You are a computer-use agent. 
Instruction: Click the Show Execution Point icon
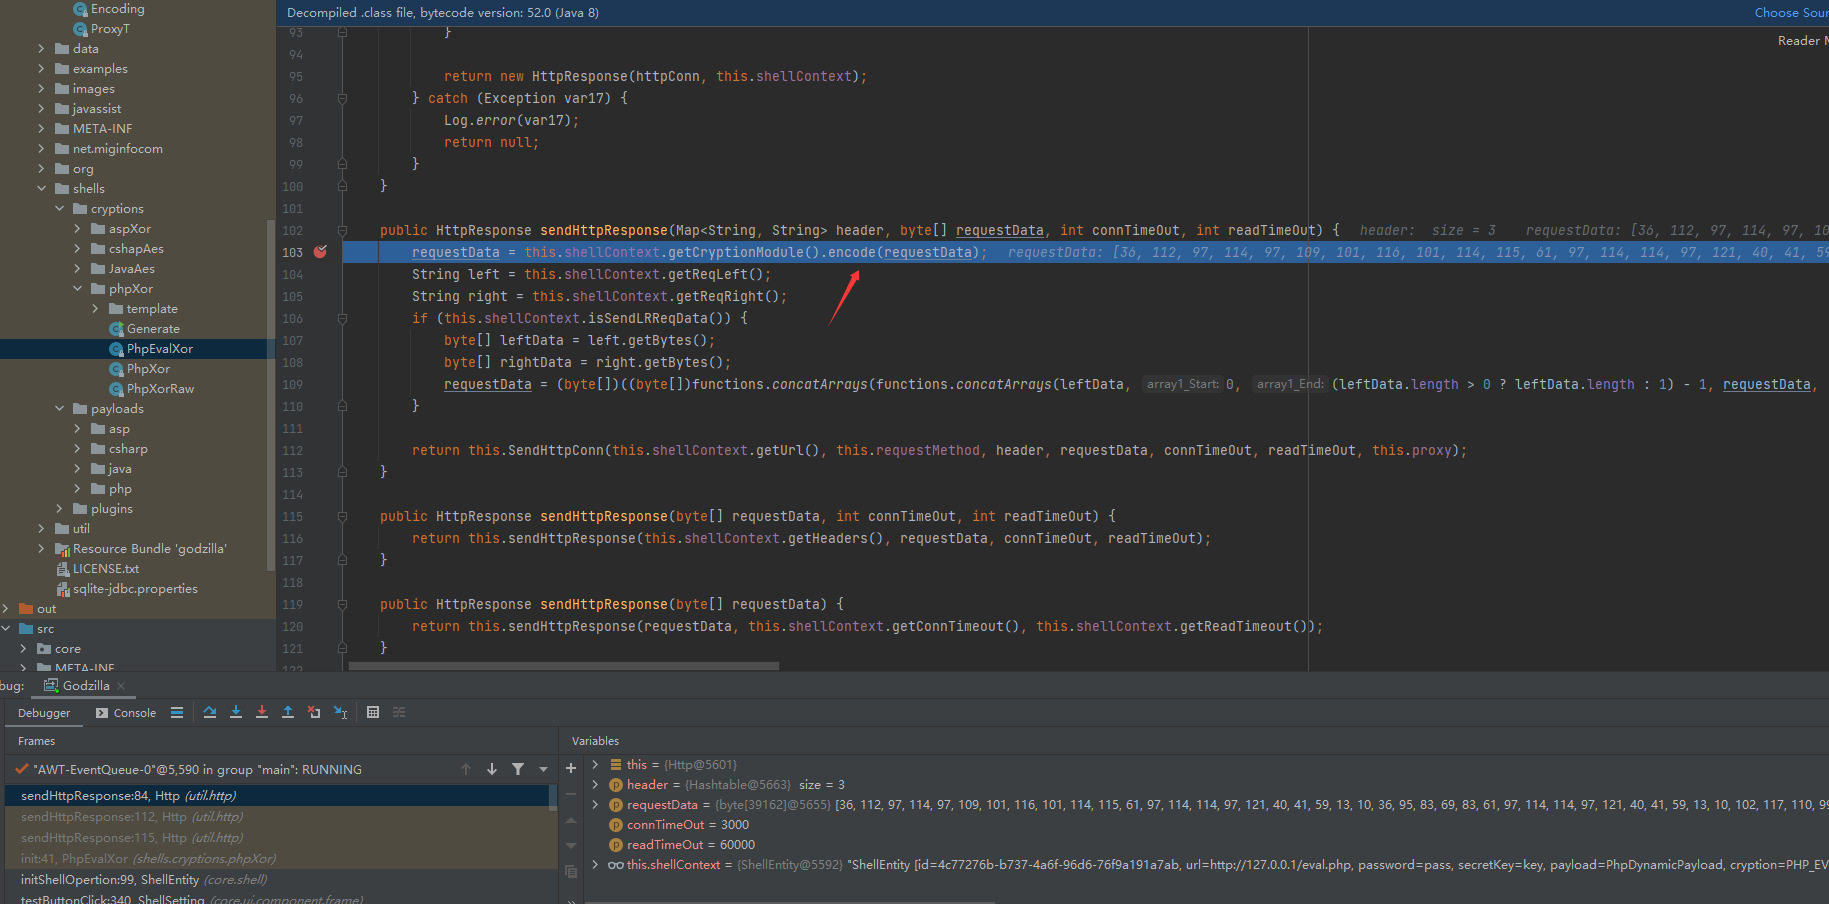click(x=177, y=712)
